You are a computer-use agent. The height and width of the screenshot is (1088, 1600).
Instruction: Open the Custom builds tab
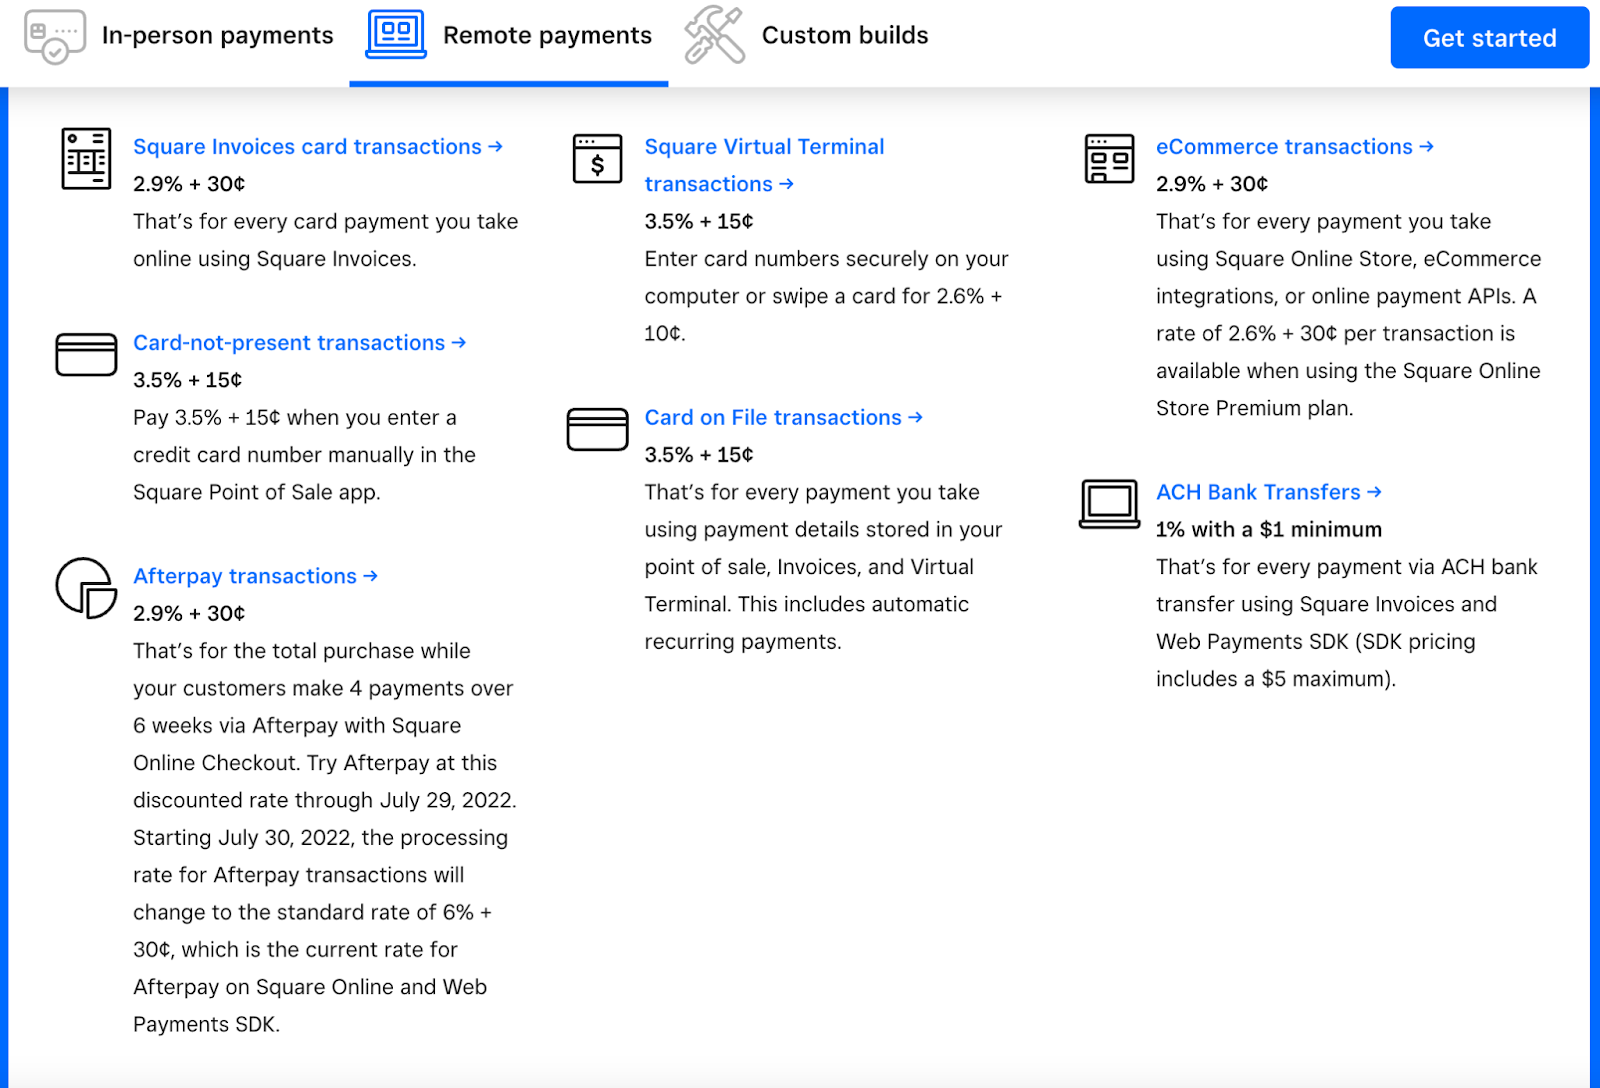click(x=844, y=36)
